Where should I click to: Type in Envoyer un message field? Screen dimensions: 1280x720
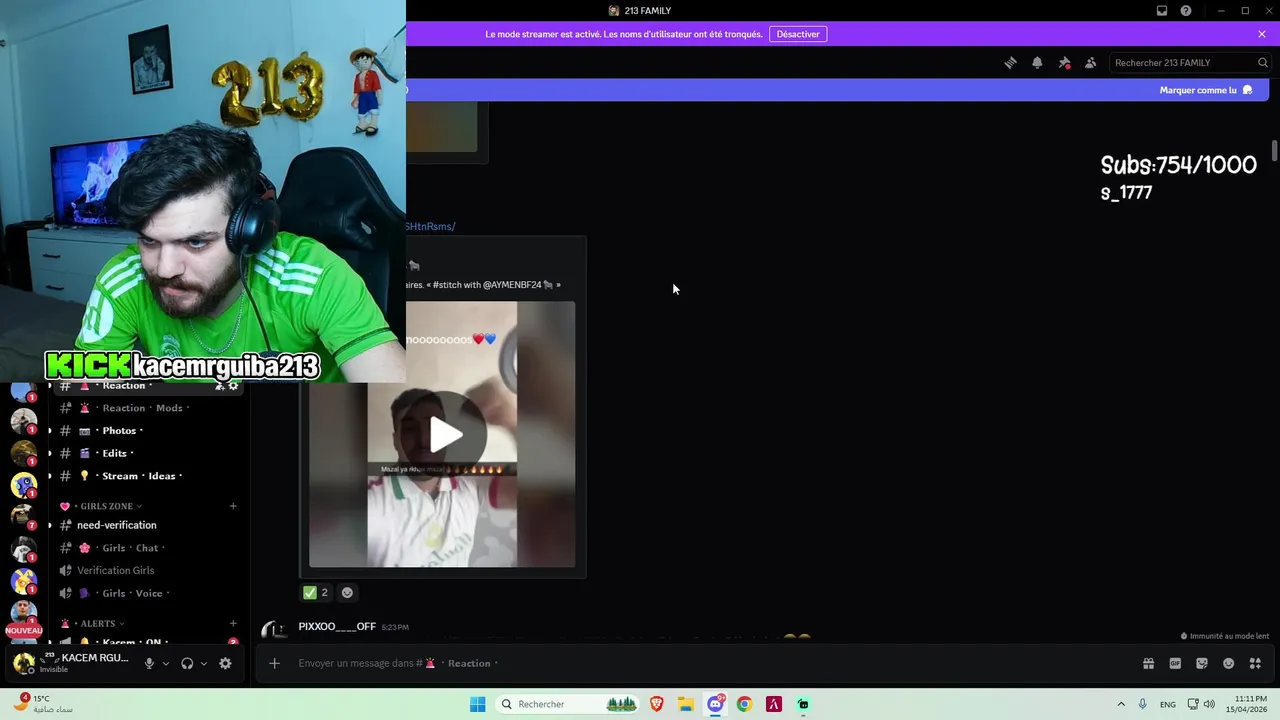click(x=700, y=663)
